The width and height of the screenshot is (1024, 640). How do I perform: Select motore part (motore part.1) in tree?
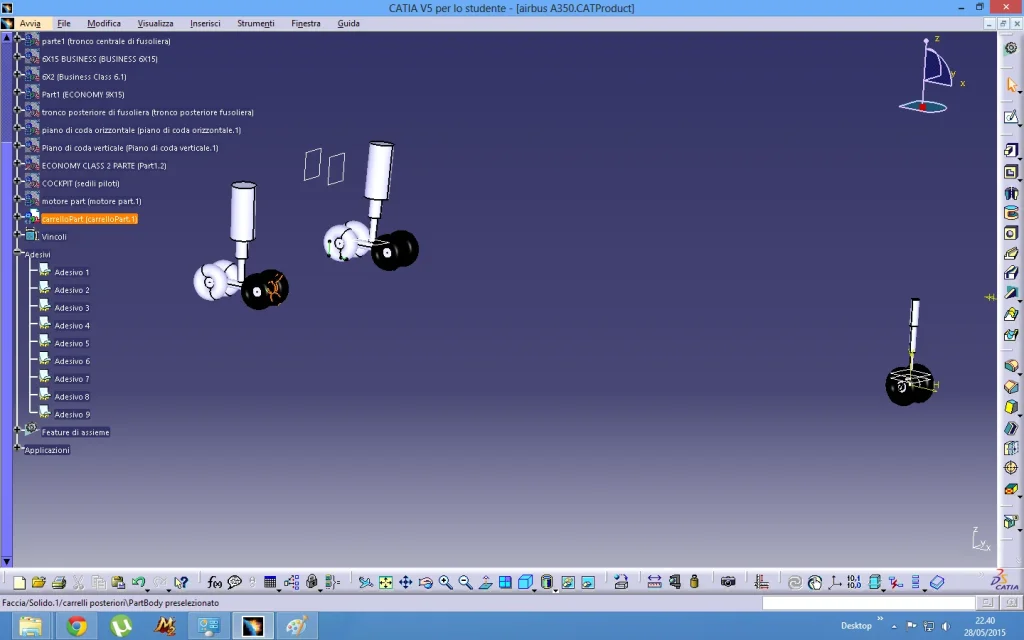pos(91,201)
